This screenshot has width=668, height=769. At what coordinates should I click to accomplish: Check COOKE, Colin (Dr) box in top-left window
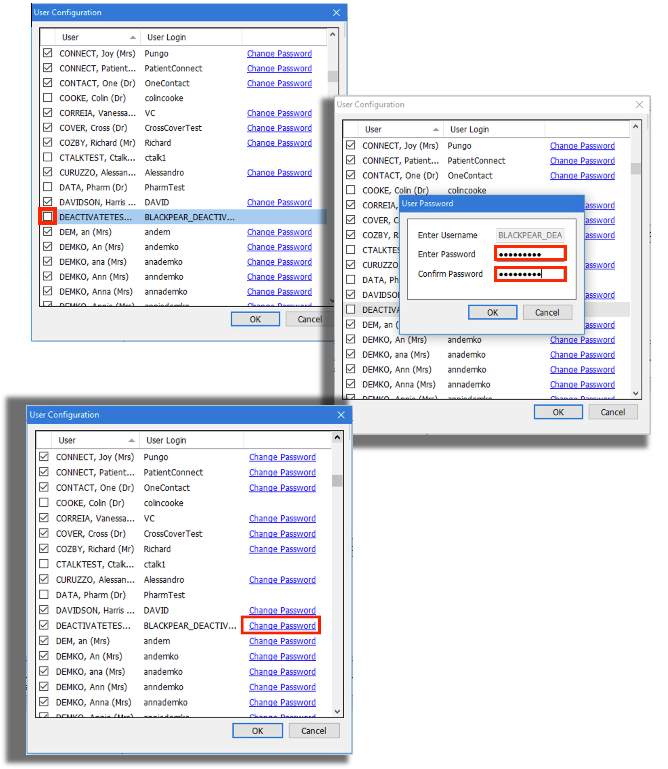point(48,97)
